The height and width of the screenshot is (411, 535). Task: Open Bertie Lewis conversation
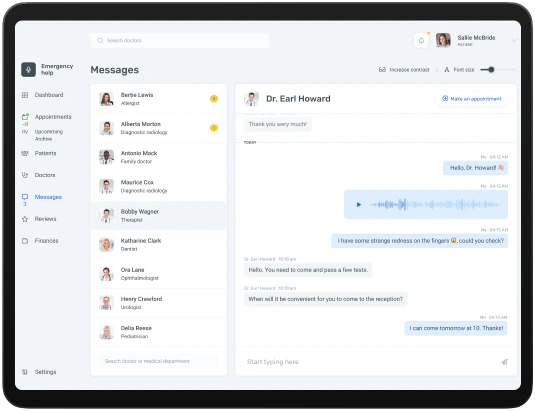pyautogui.click(x=159, y=99)
